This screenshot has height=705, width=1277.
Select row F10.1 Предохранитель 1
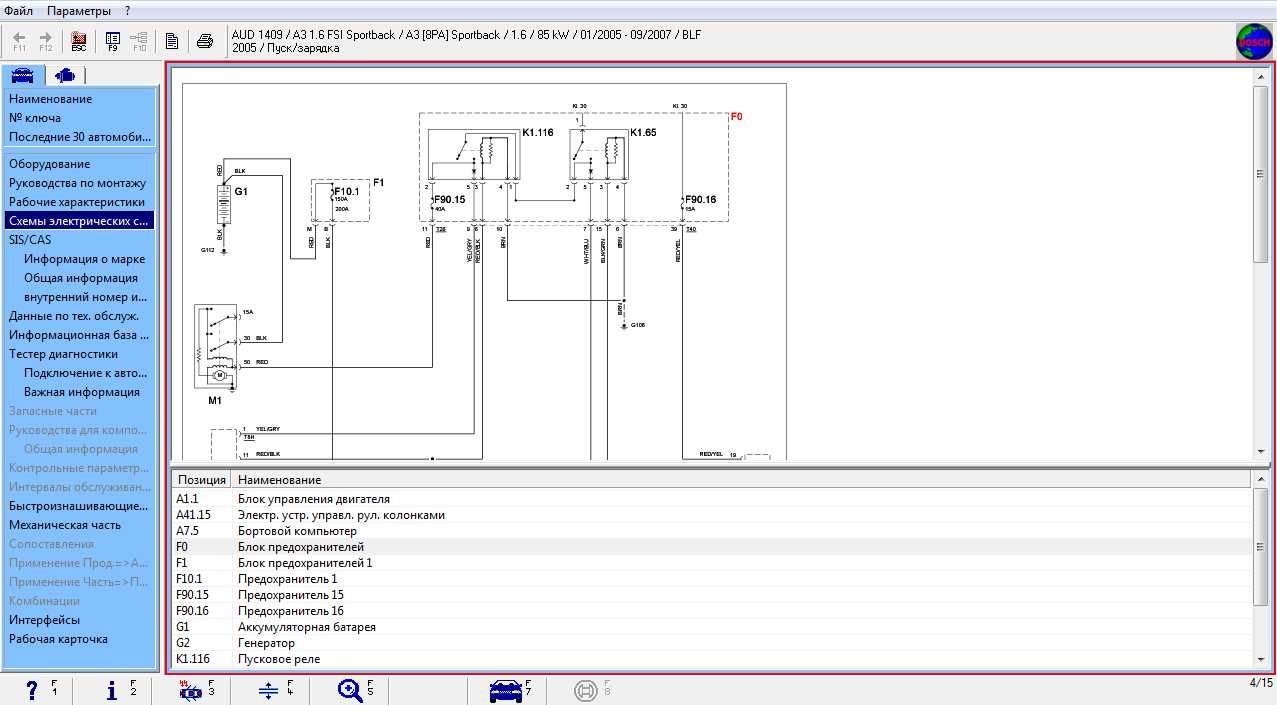tap(712, 579)
